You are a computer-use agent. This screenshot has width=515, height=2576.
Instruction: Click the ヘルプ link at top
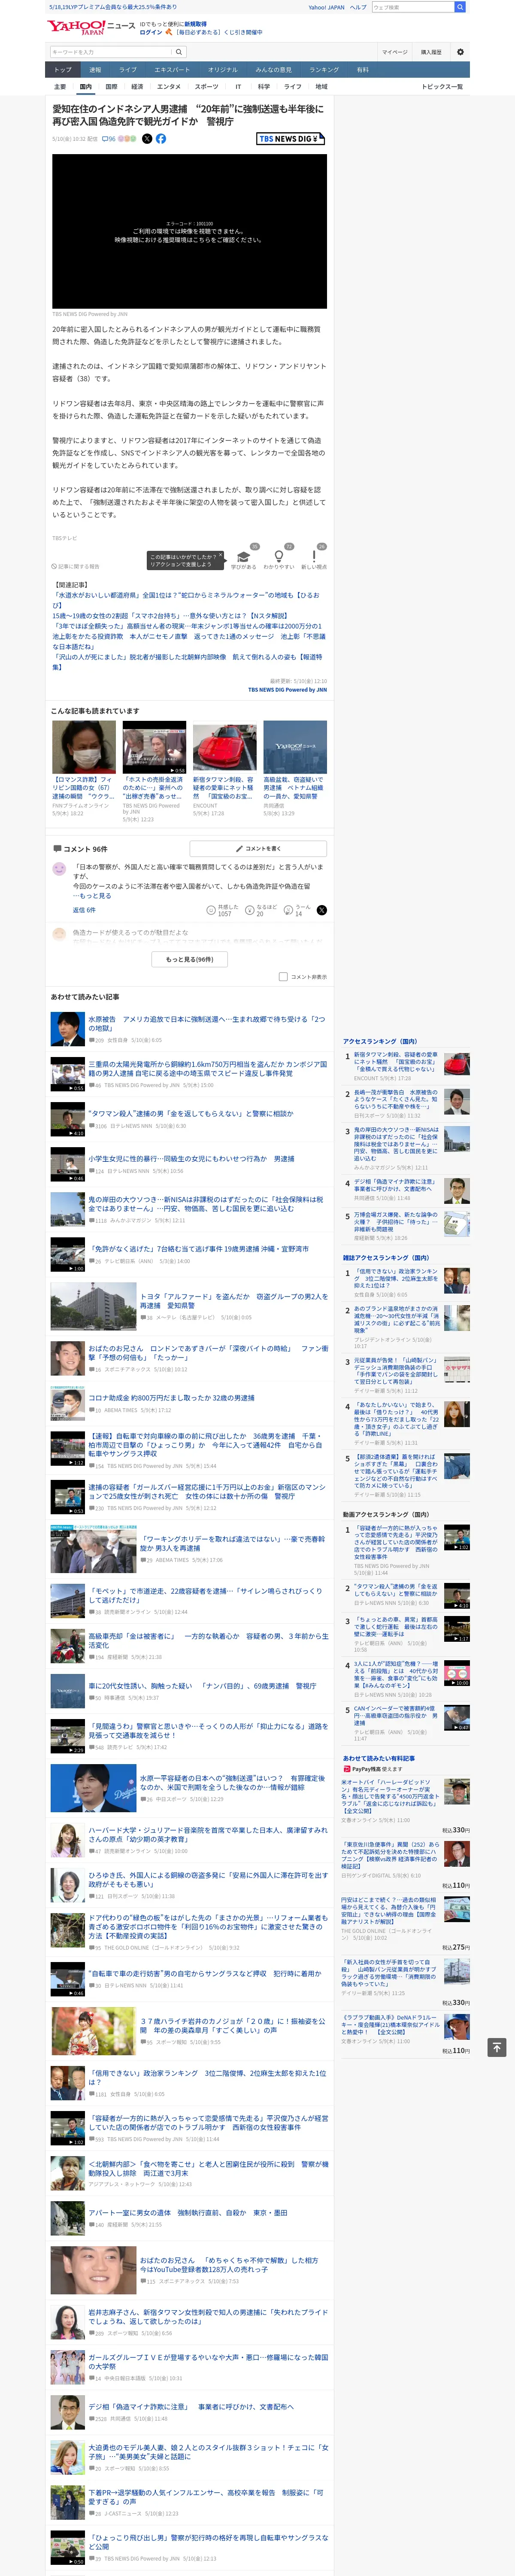coord(357,7)
